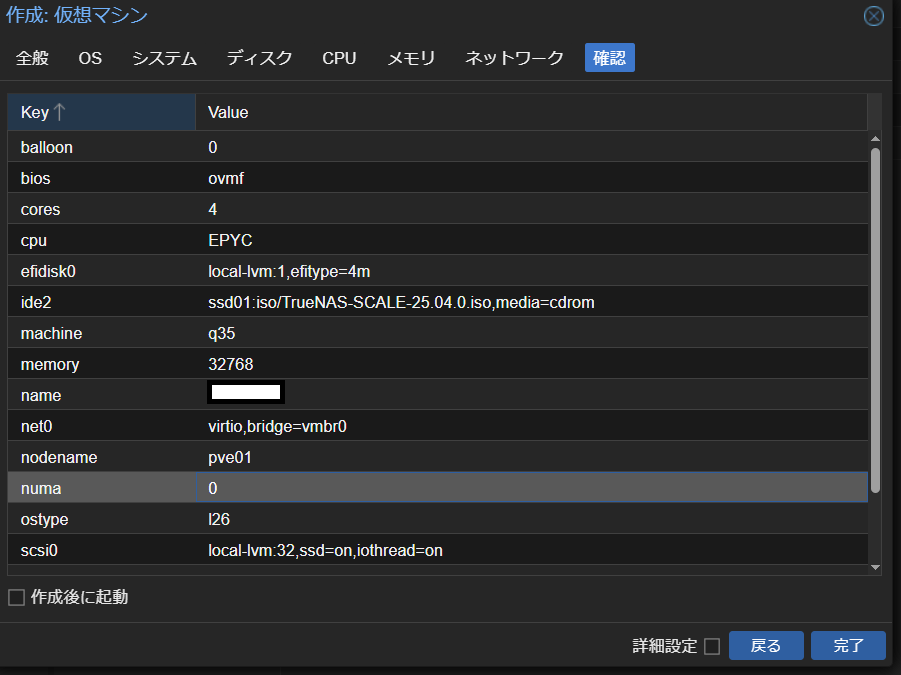Toggle the 詳細設定 checkbox
Viewport: 901px width, 675px height.
click(x=712, y=646)
